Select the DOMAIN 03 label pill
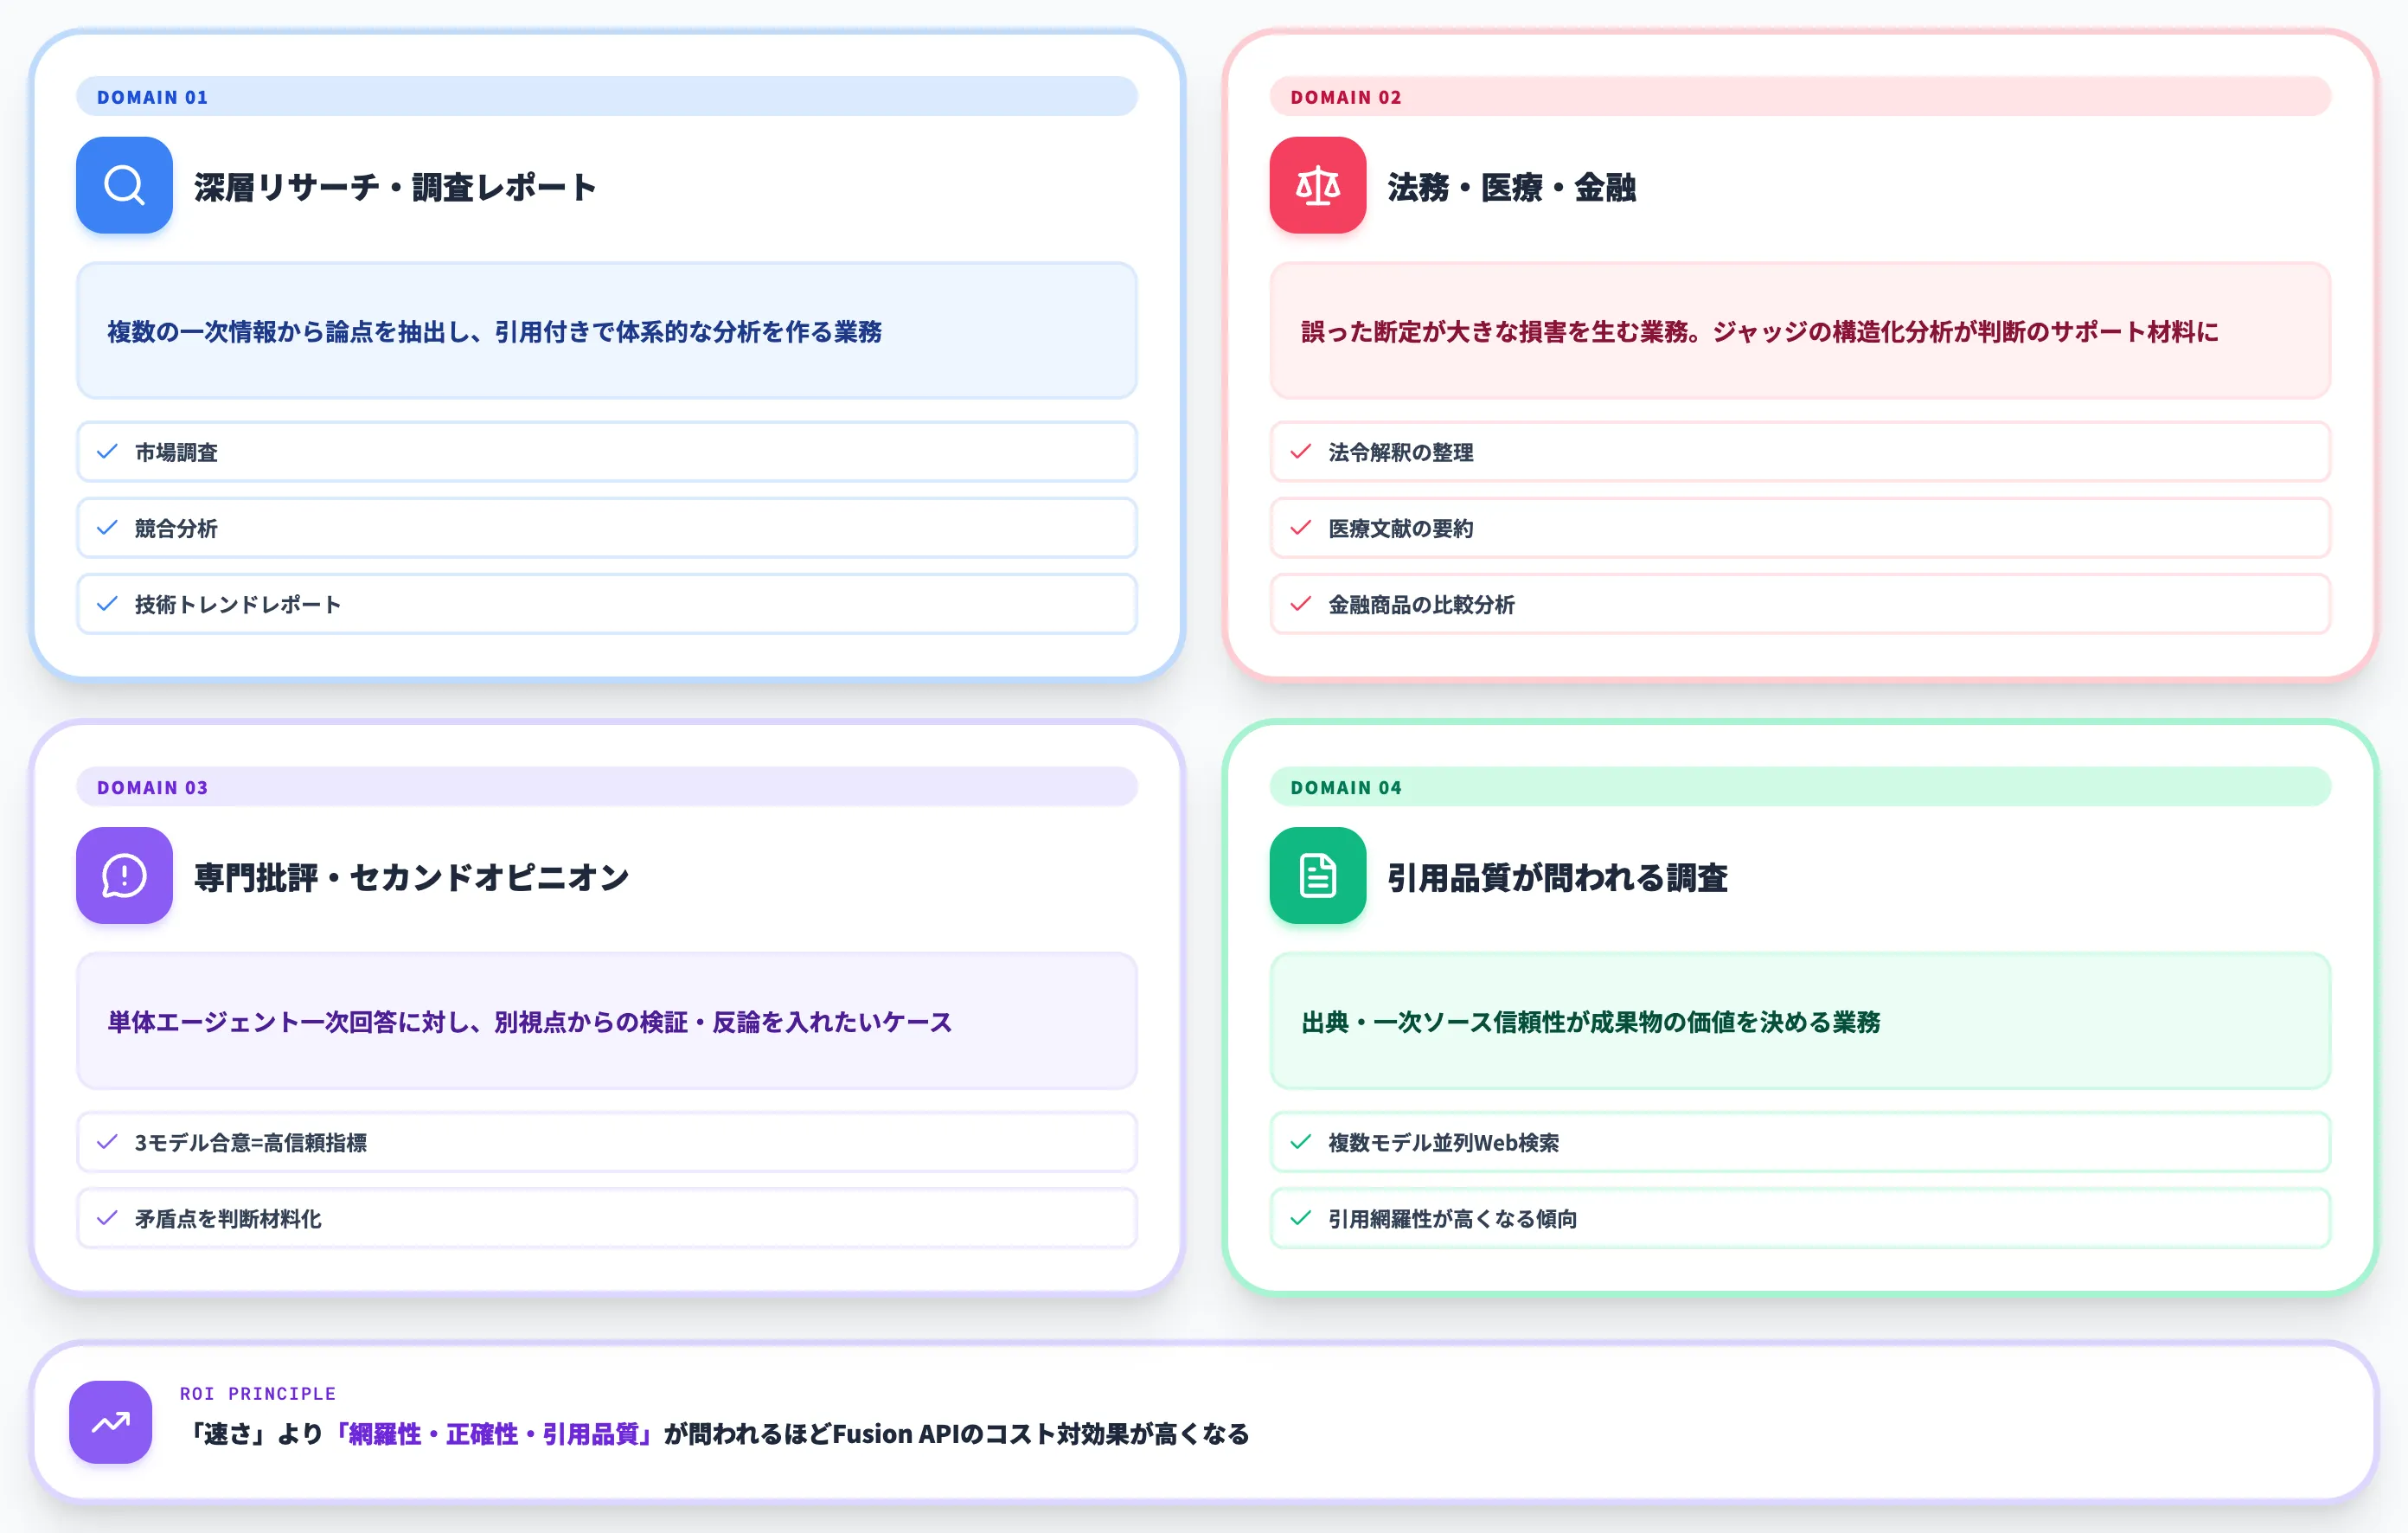Image resolution: width=2408 pixels, height=1533 pixels. pos(607,787)
